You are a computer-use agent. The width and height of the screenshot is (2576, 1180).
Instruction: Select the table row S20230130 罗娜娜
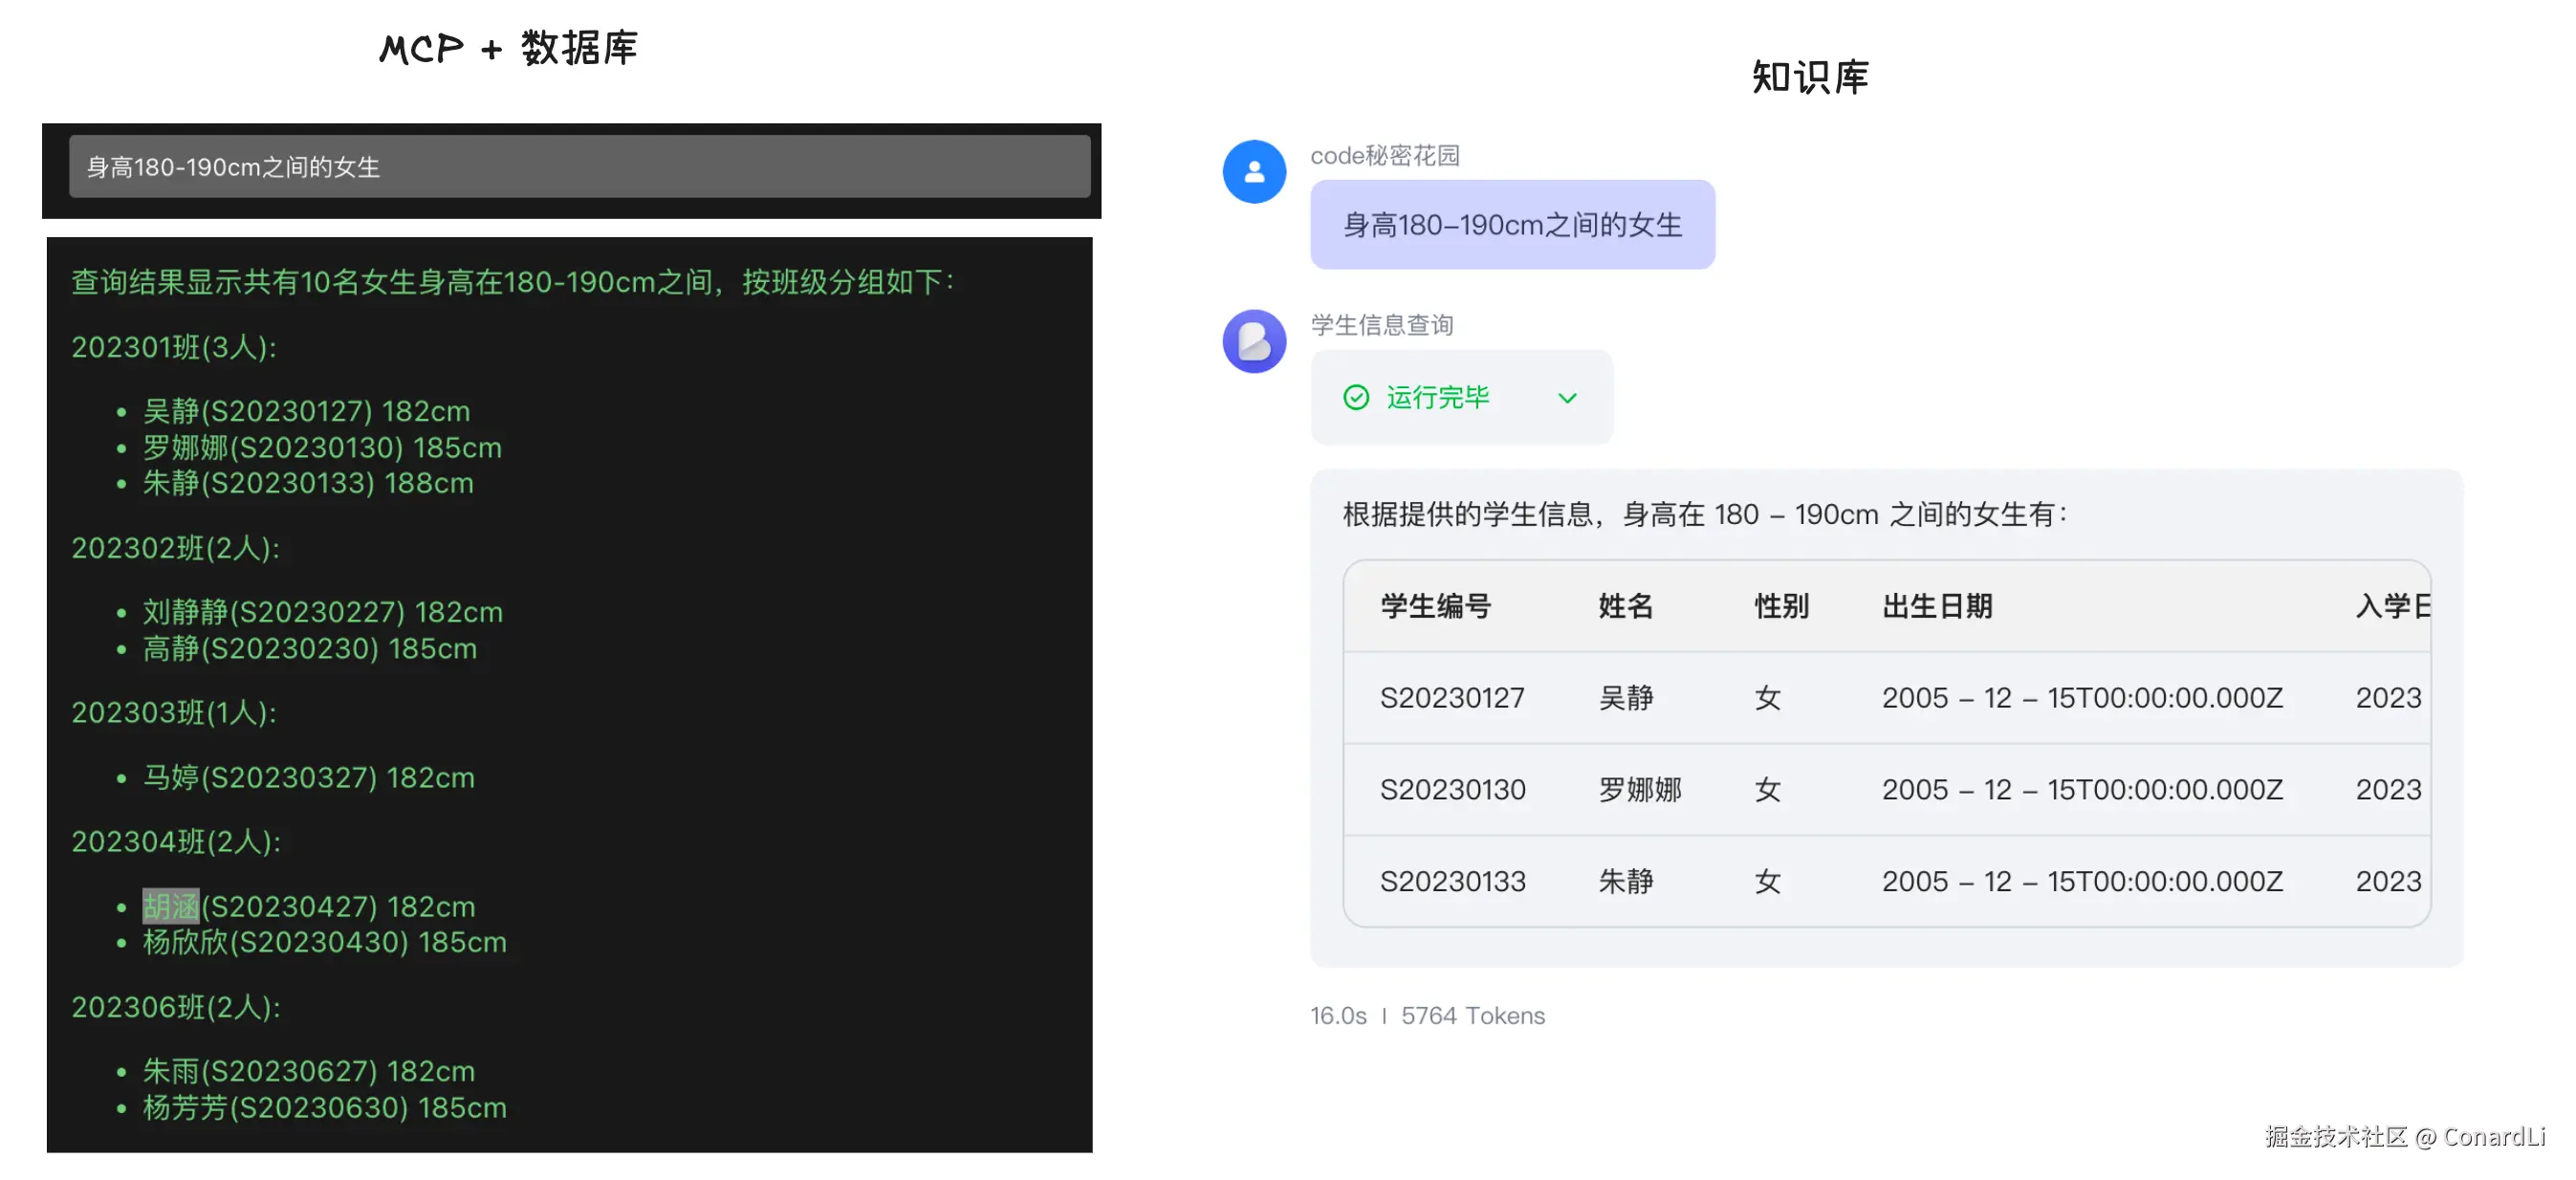point(1452,790)
